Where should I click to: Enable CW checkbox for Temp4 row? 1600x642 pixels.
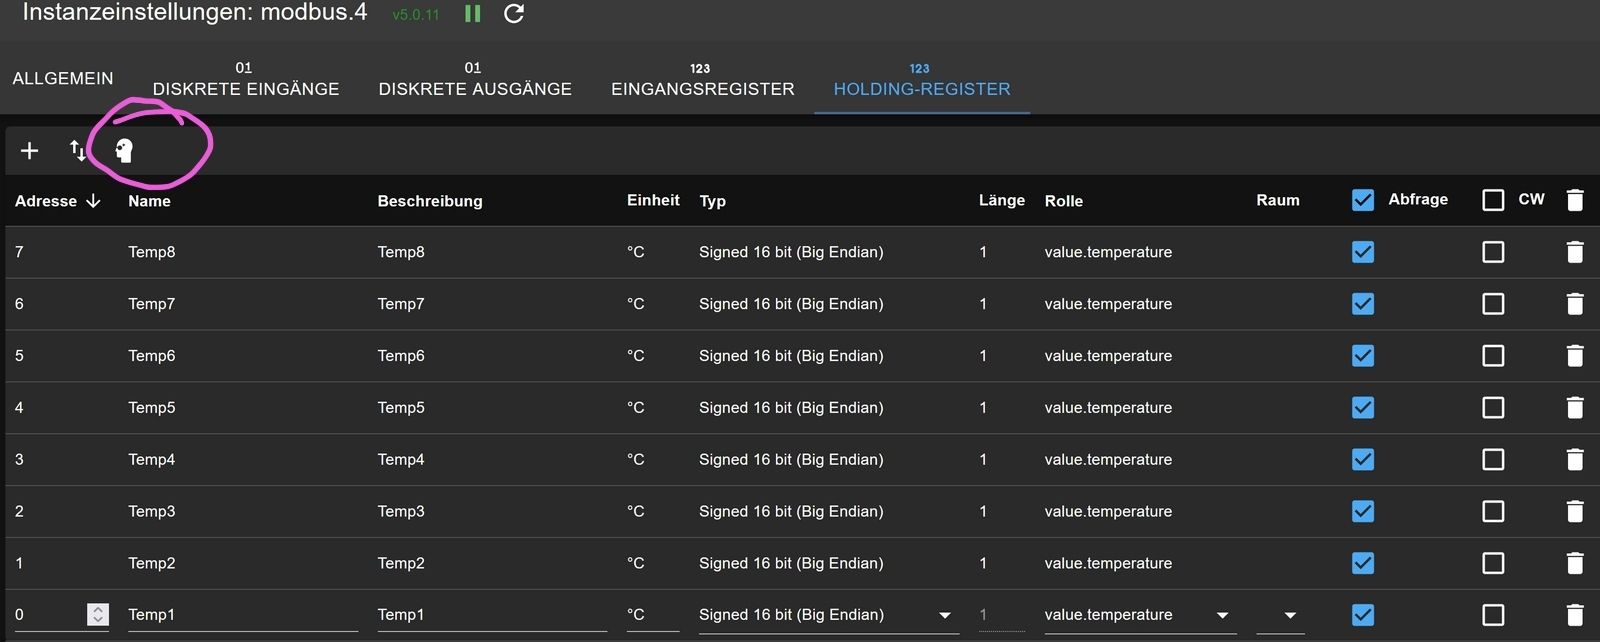1493,460
